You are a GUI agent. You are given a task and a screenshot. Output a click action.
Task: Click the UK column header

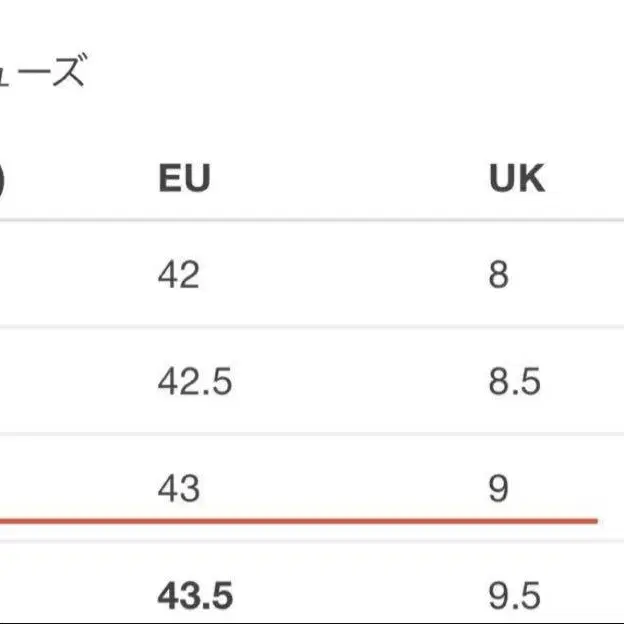517,178
